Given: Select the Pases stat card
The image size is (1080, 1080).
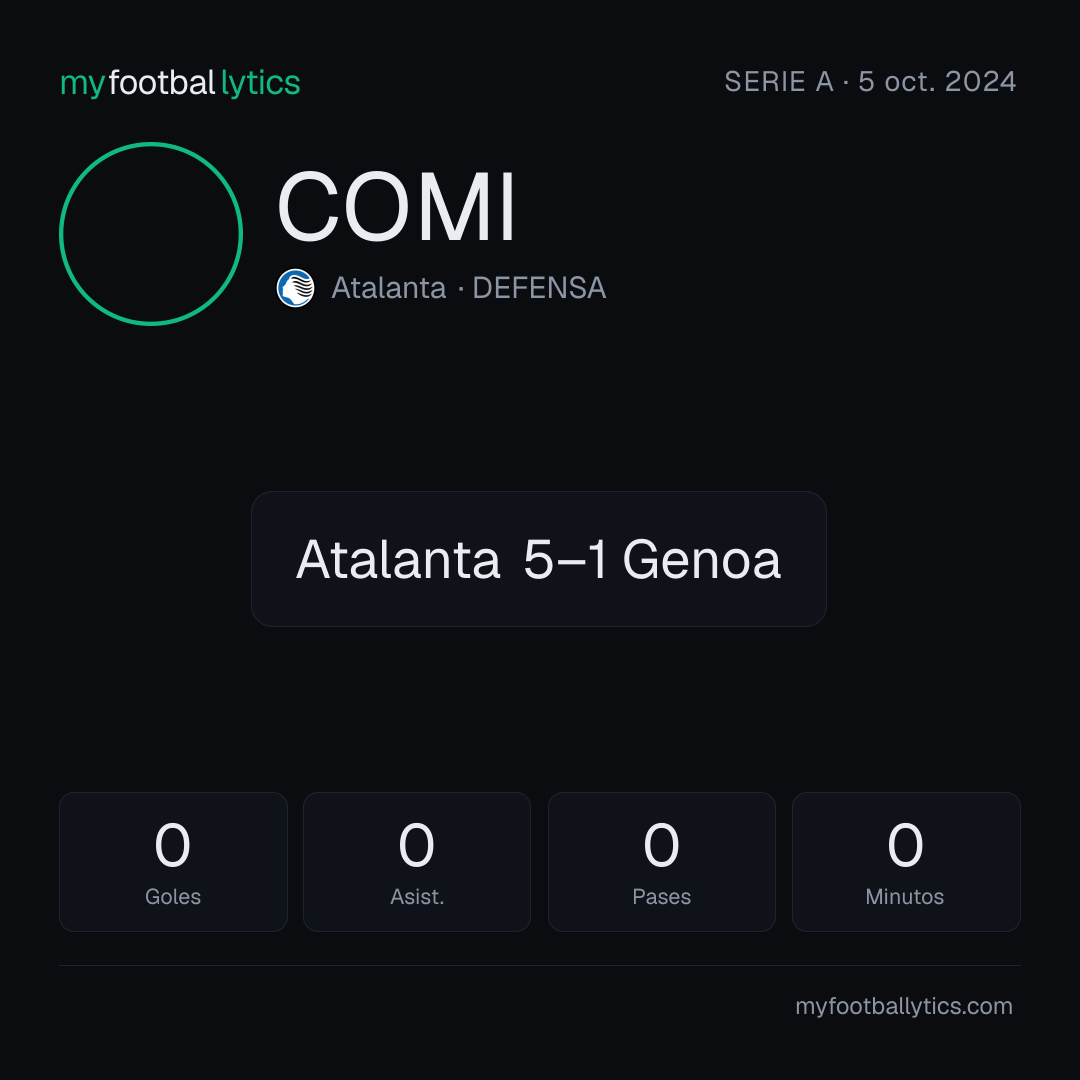Looking at the screenshot, I should click(x=661, y=862).
